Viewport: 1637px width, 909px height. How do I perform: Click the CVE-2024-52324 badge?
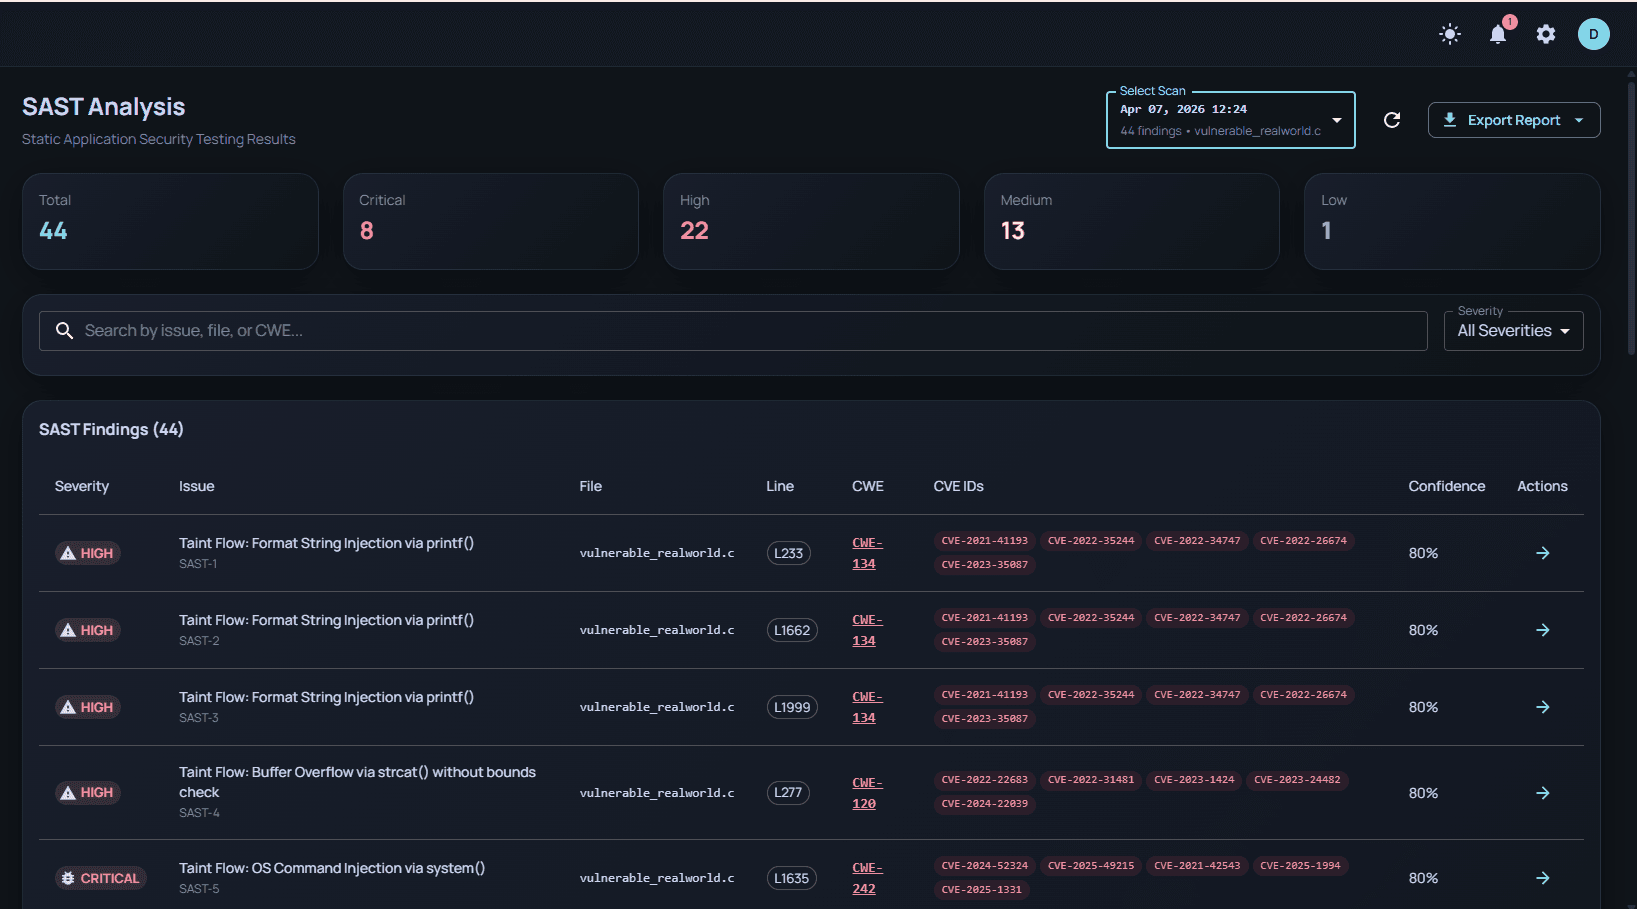[x=984, y=865]
